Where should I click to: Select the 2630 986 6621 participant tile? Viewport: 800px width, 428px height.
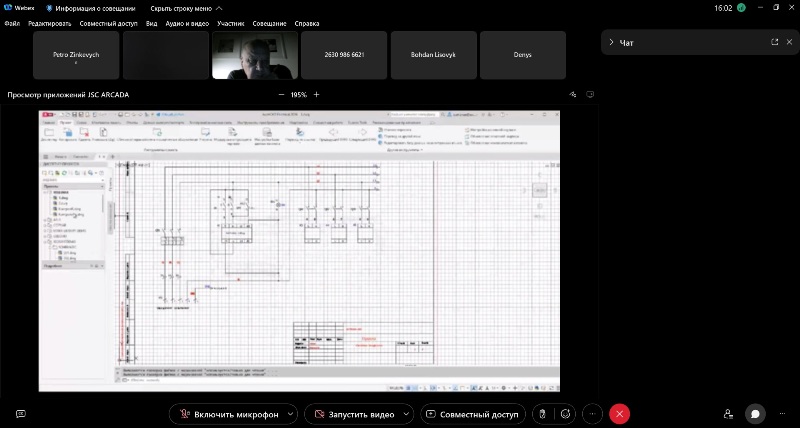(x=344, y=55)
